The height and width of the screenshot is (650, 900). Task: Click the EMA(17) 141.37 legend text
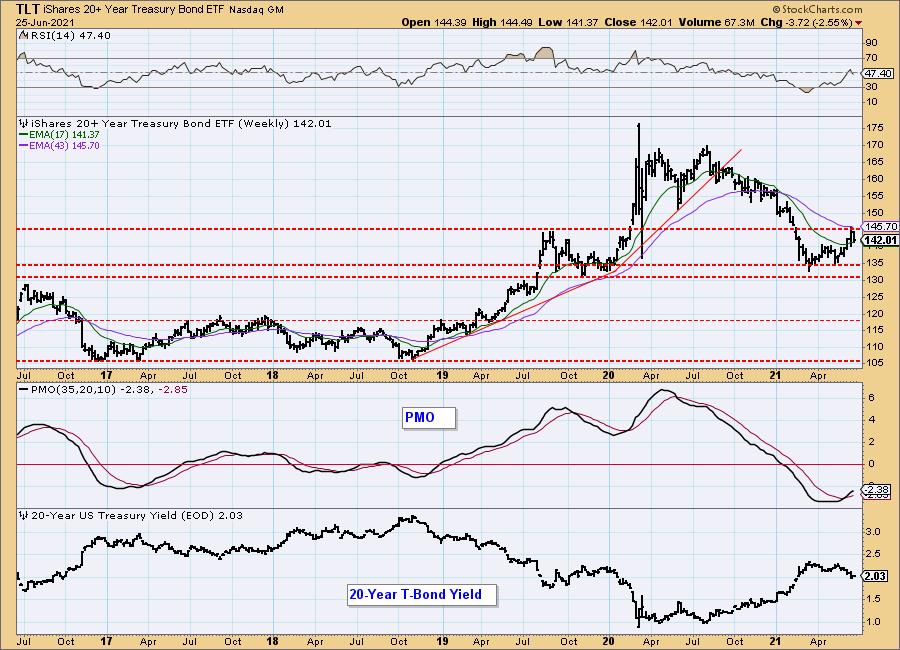click(x=64, y=134)
